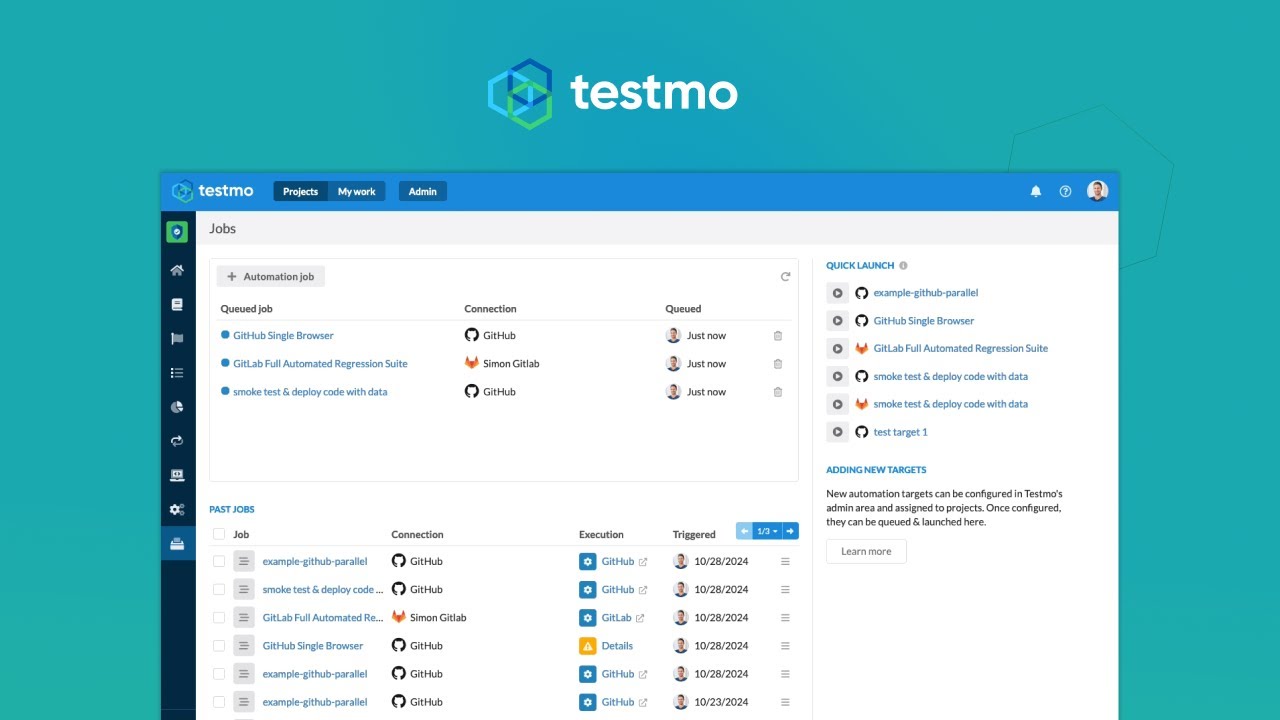Click the Quick Launch info icon
This screenshot has height=720, width=1280.
pyautogui.click(x=903, y=266)
